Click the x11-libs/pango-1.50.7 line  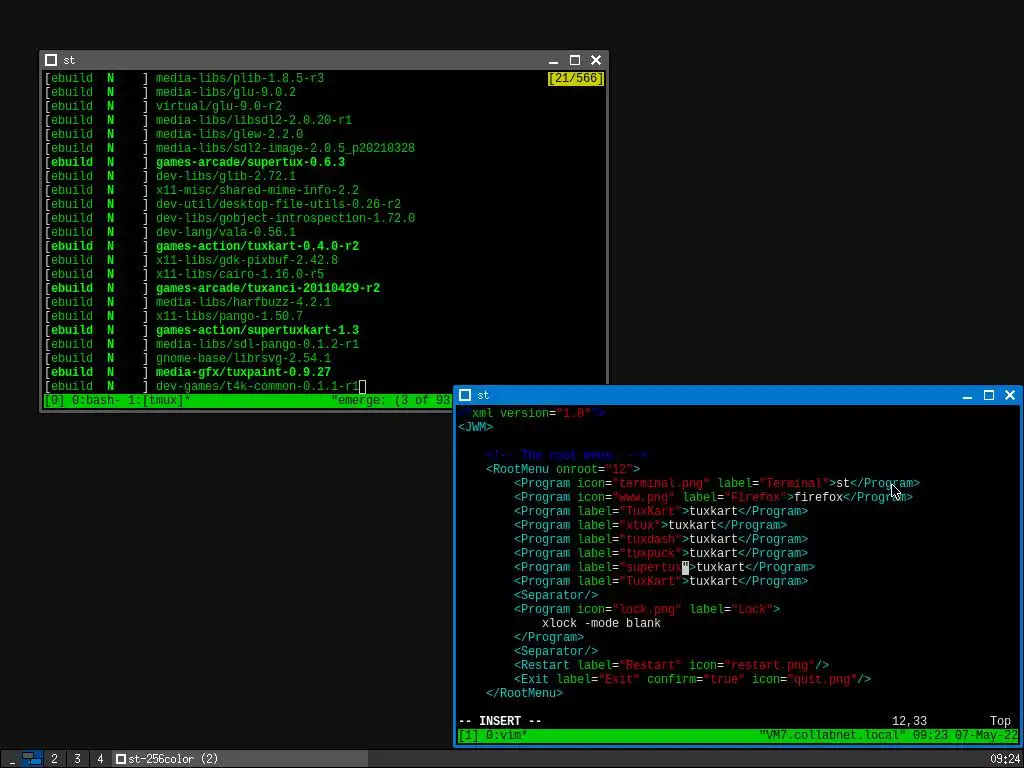click(229, 316)
